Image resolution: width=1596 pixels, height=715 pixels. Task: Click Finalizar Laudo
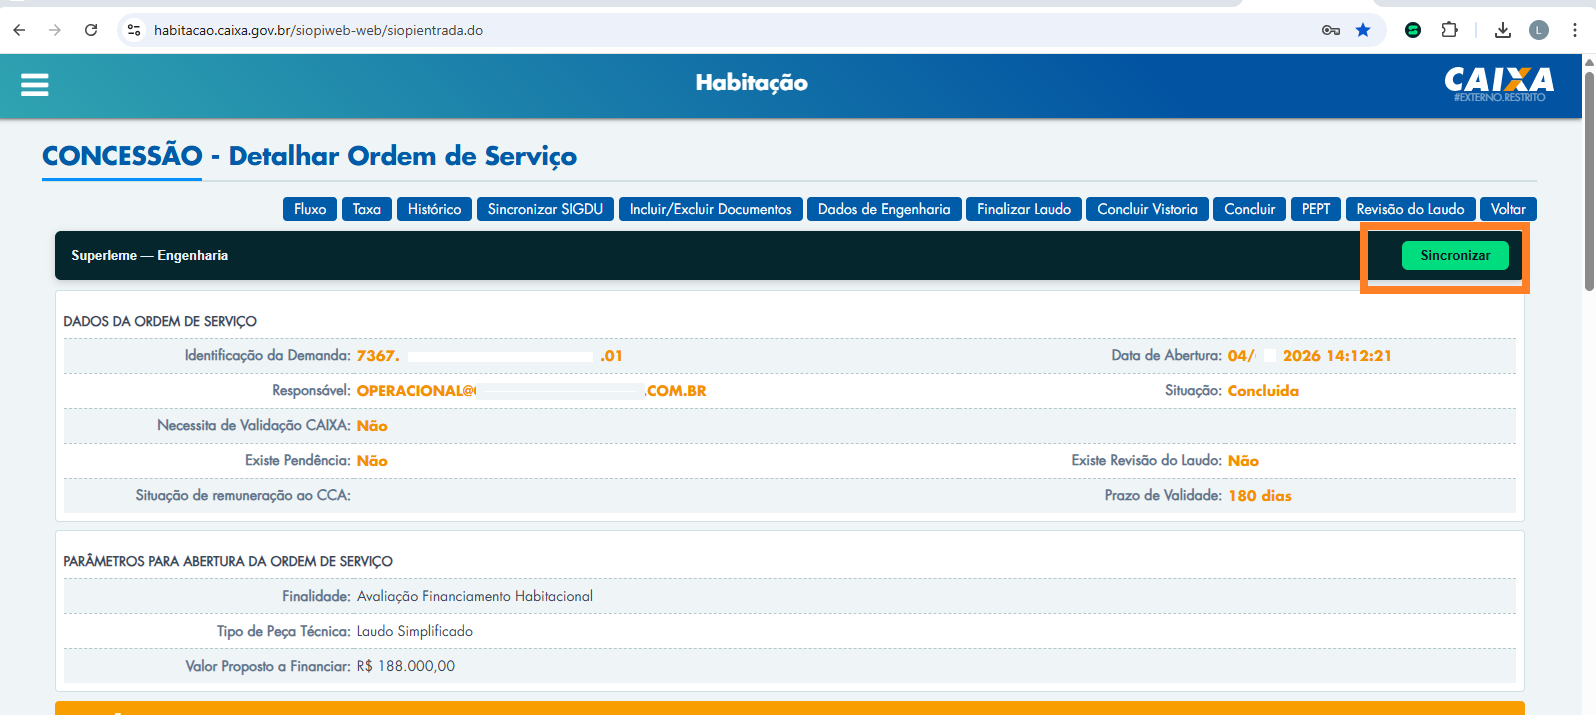click(x=1023, y=209)
